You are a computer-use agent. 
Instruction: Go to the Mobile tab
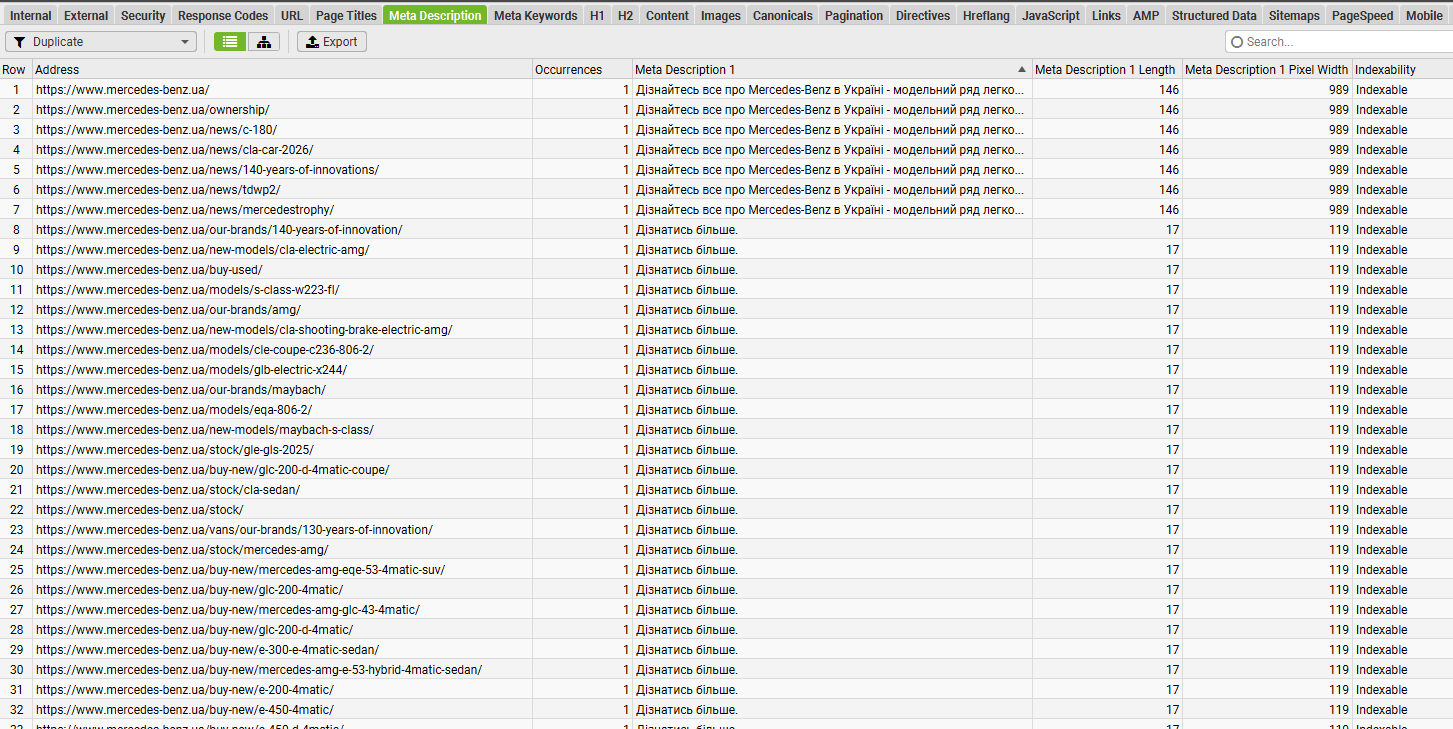[x=1424, y=15]
